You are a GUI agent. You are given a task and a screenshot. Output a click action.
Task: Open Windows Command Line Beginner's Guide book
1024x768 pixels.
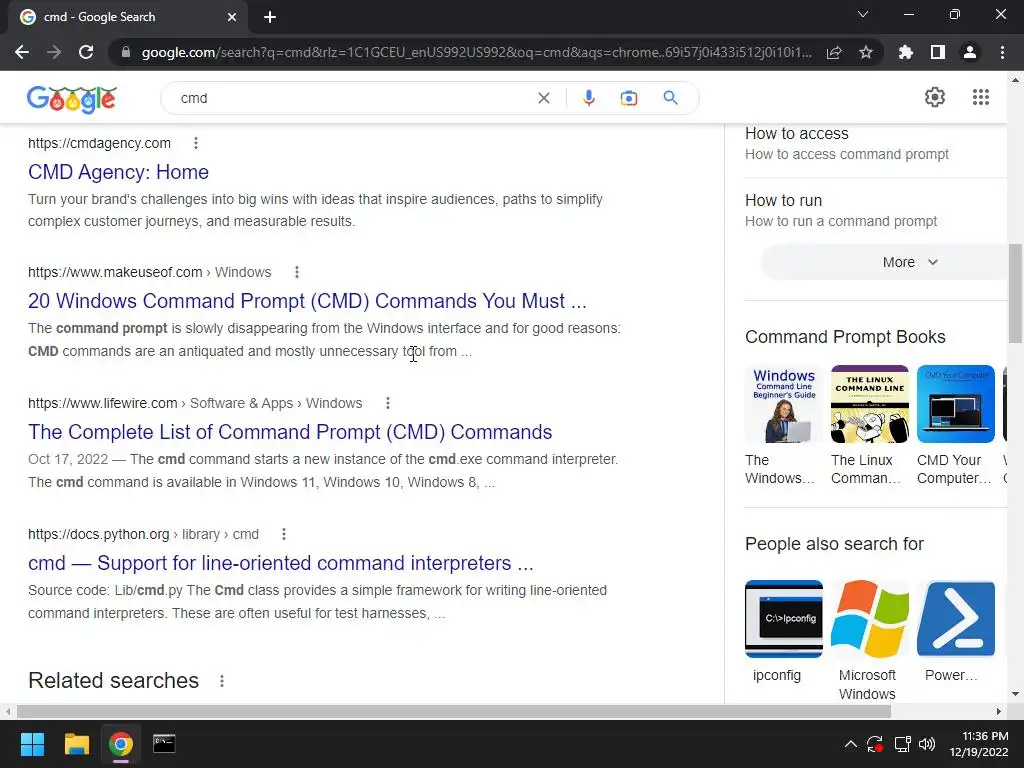click(x=784, y=404)
